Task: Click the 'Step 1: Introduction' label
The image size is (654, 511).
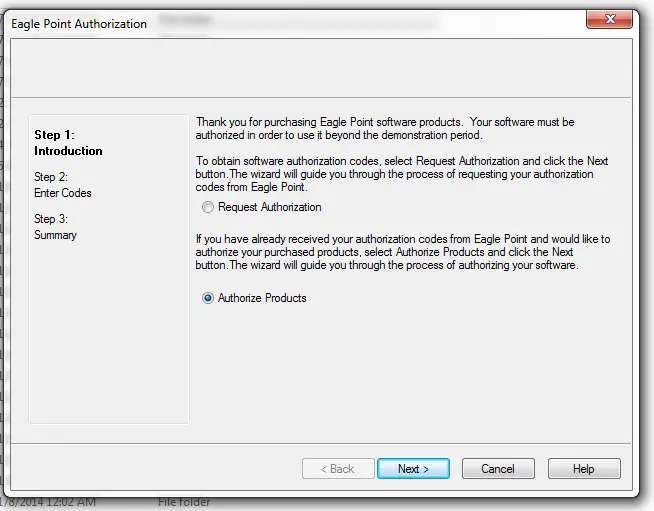Action: point(68,143)
